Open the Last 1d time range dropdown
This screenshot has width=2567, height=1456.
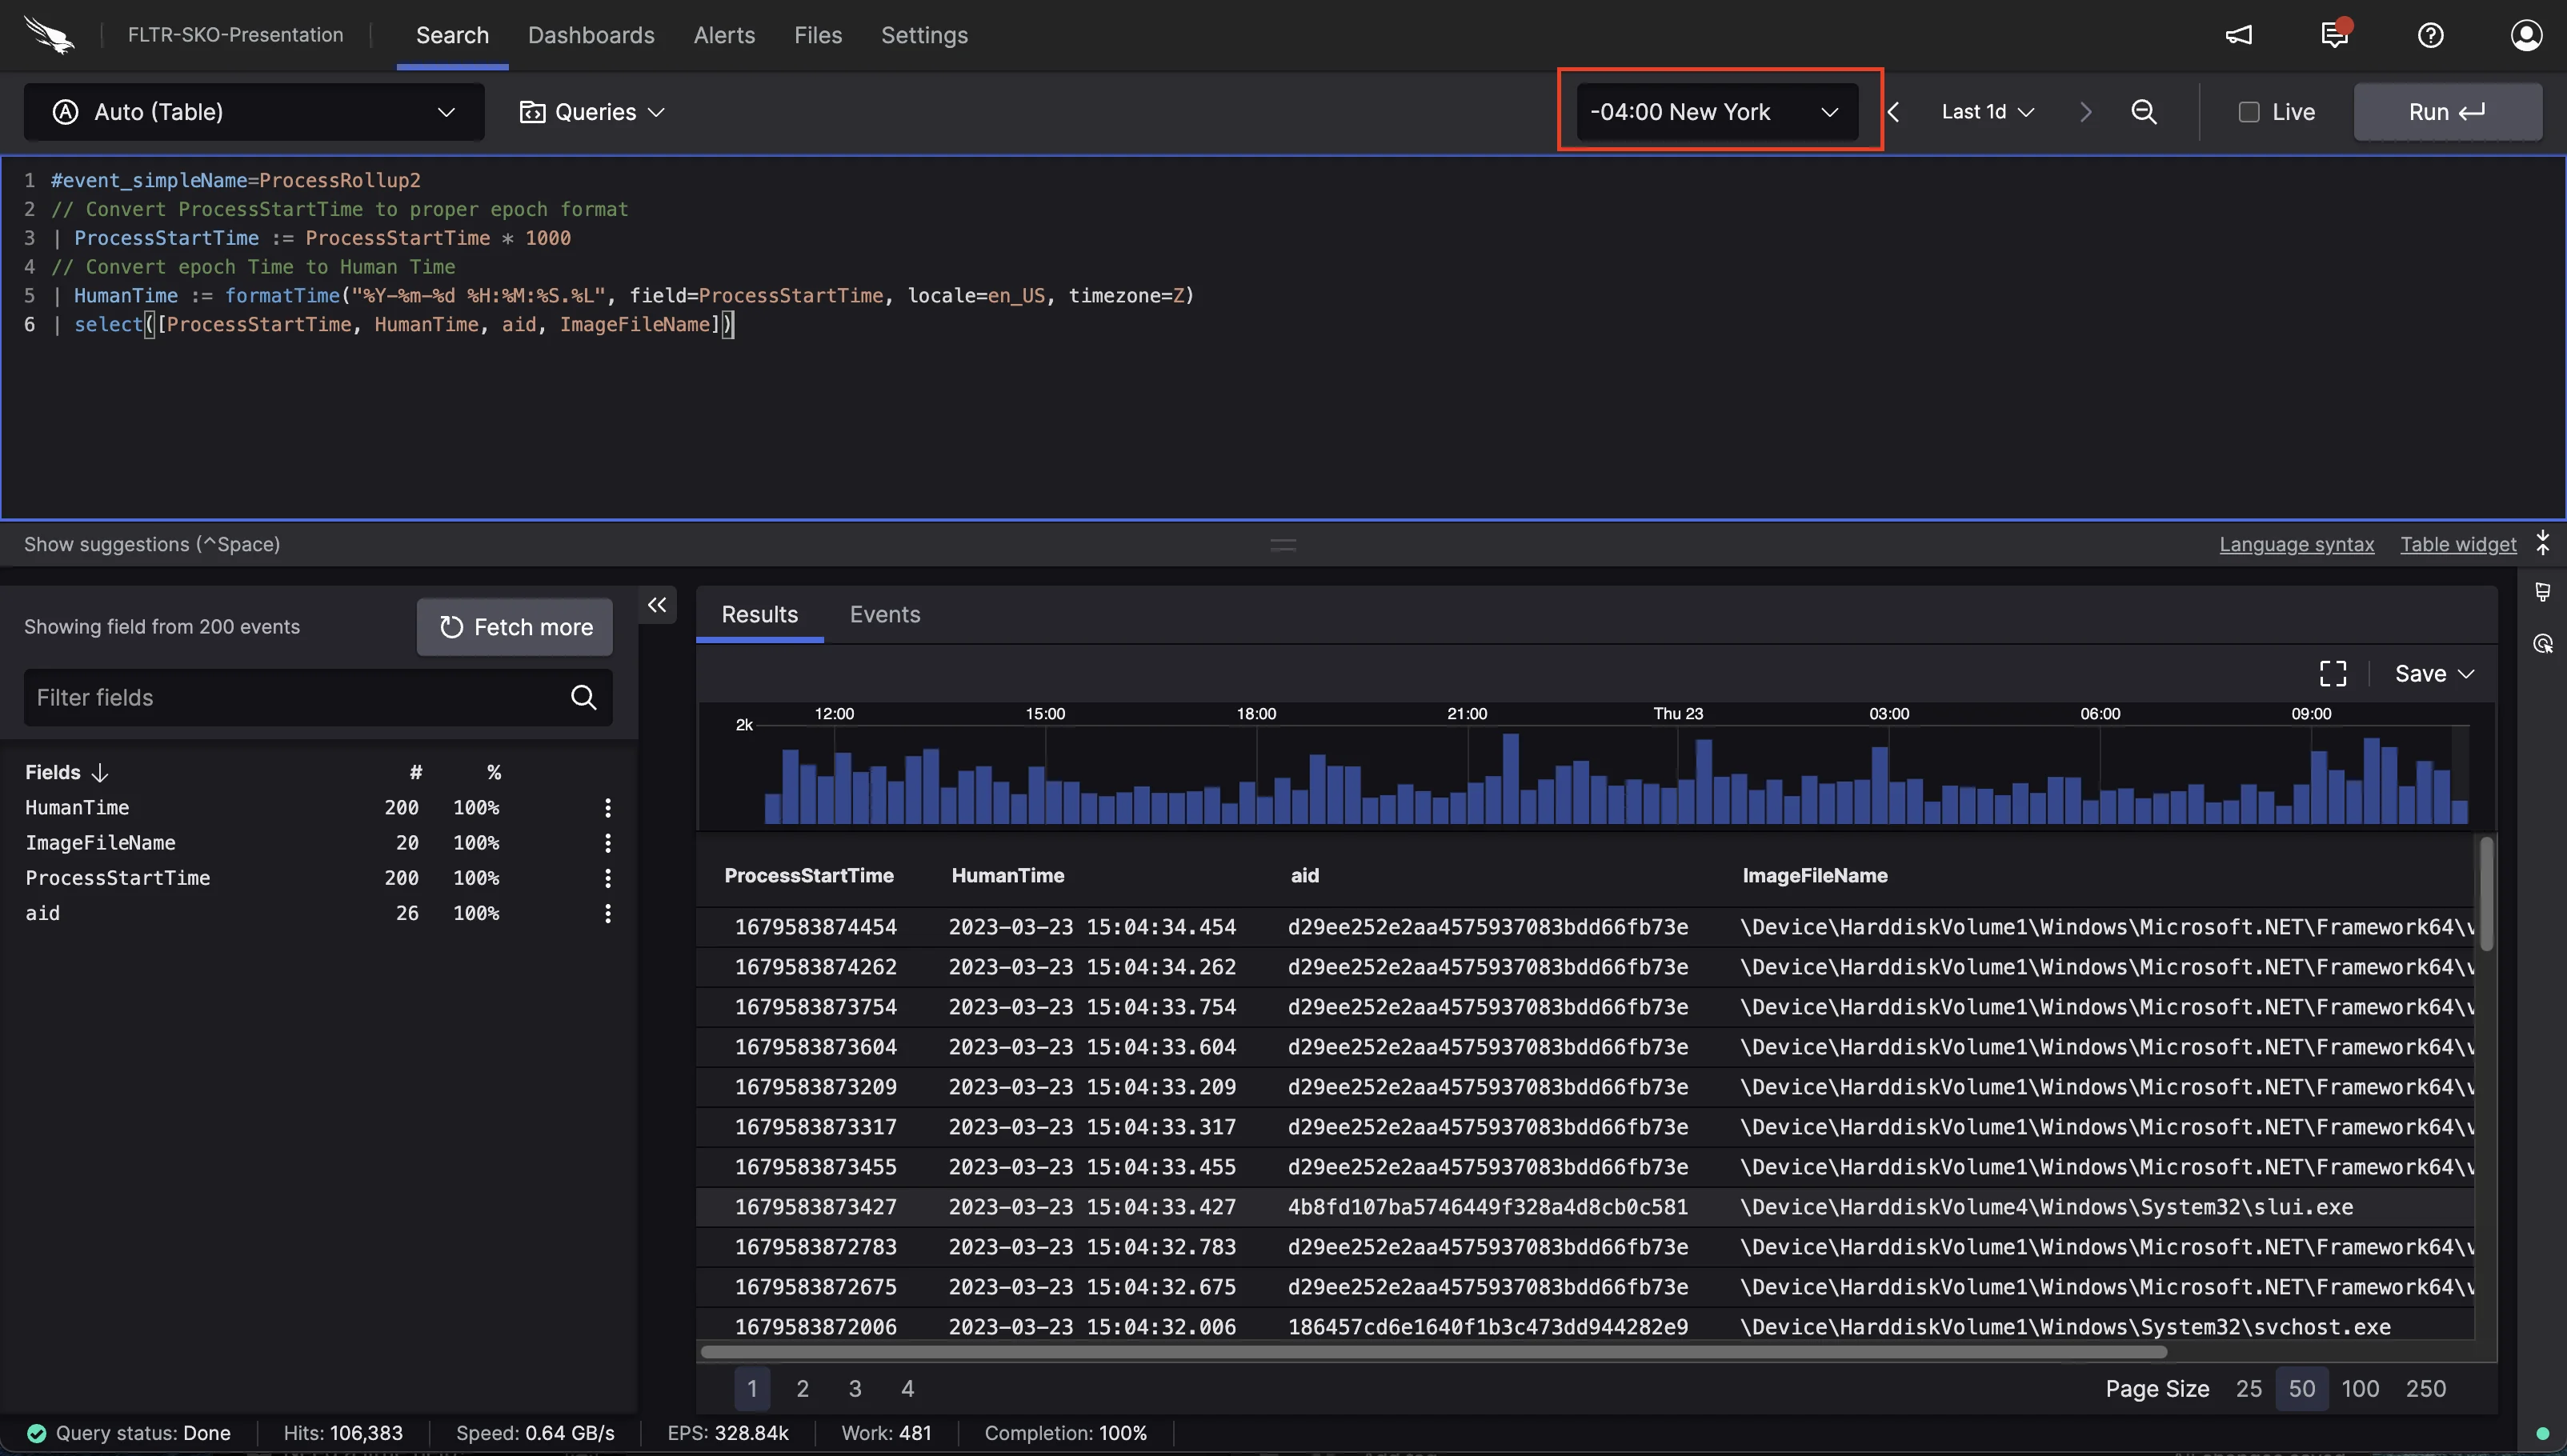[1987, 112]
